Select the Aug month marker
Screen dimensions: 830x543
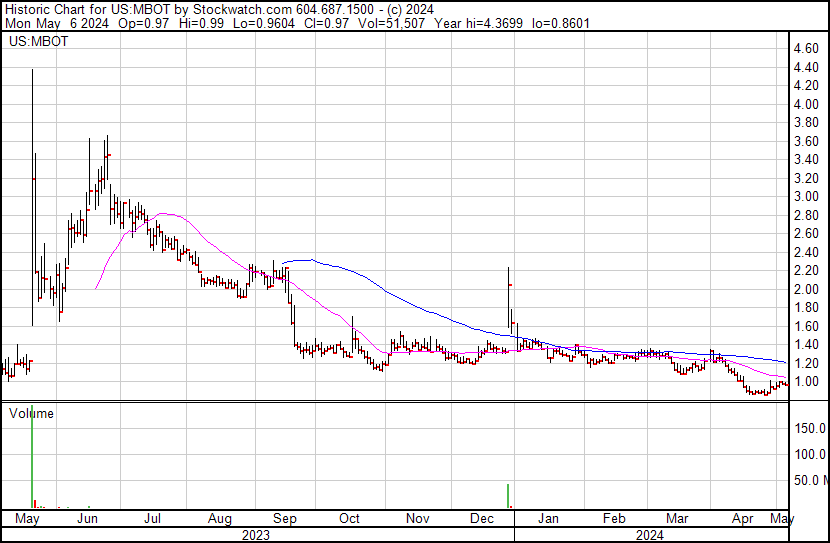coord(220,519)
